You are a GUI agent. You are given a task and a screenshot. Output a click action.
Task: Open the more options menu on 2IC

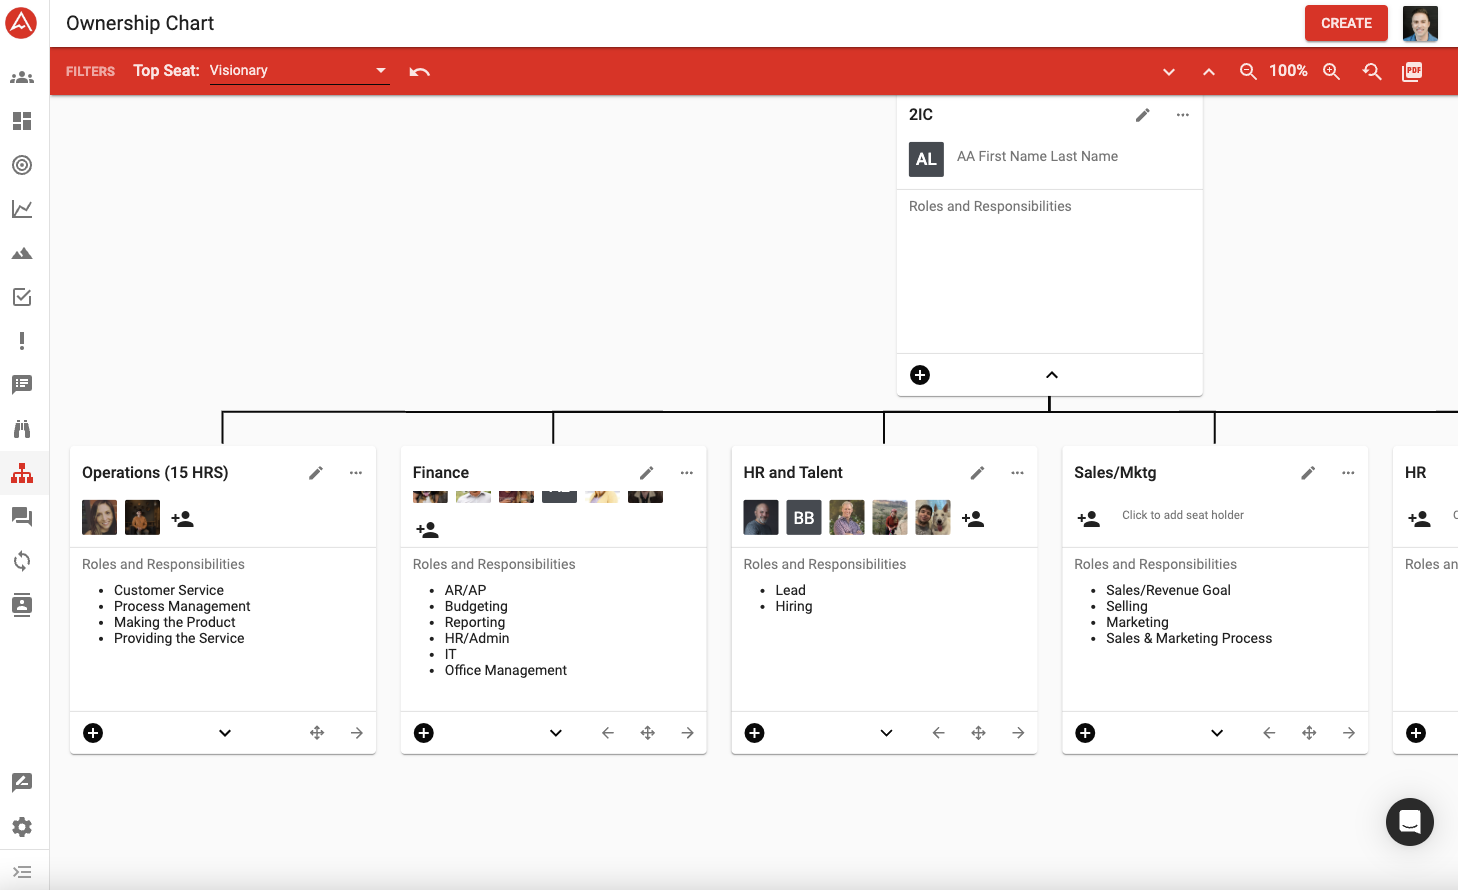click(1183, 115)
